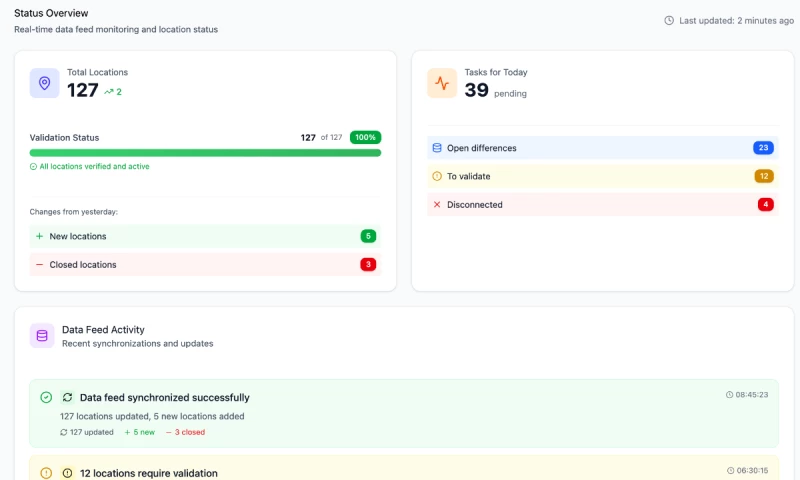Click the 06:30:15 timestamp
The image size is (800, 480).
coord(753,470)
